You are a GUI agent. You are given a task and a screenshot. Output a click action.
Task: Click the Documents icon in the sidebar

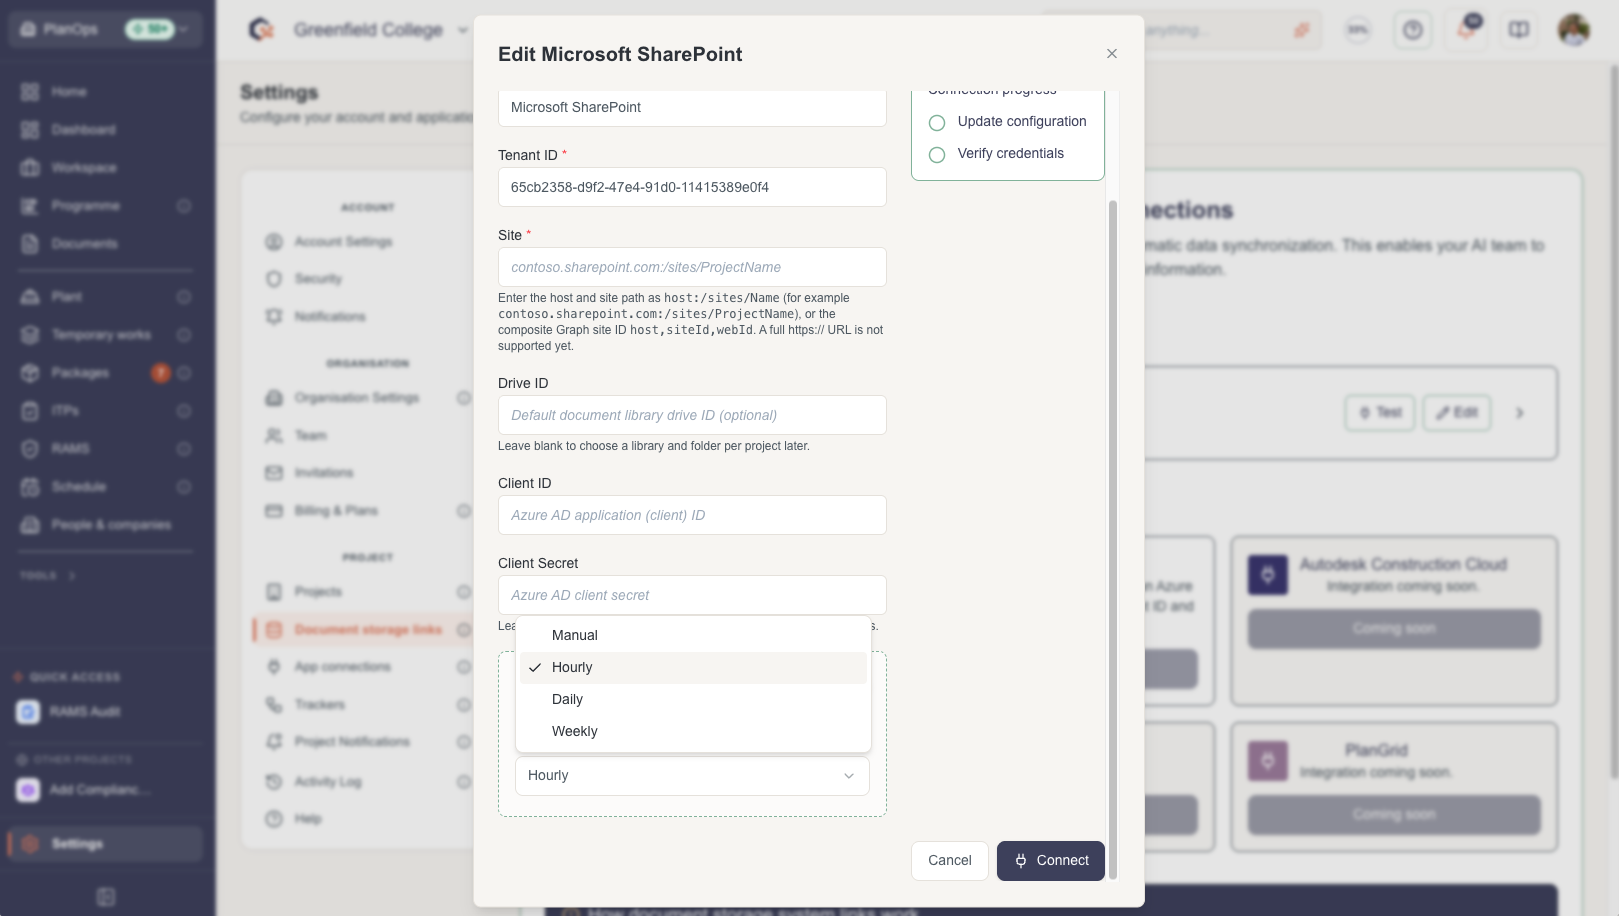click(x=30, y=244)
